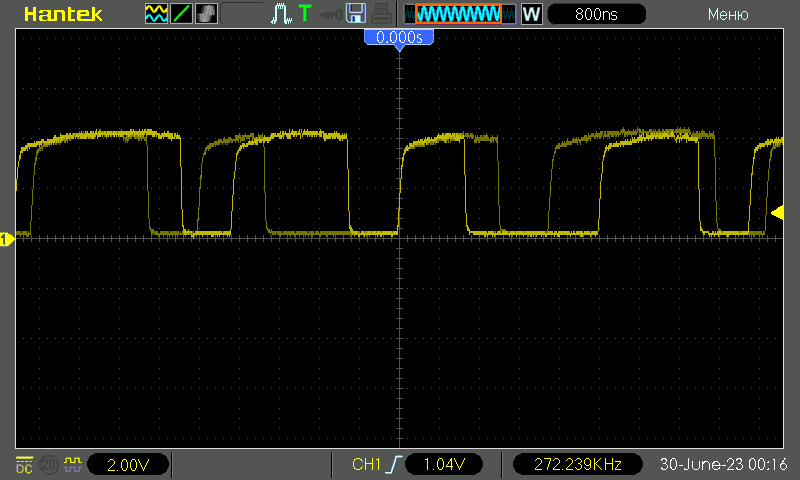Click the floppy disk save icon
Screen dimensions: 800x480
point(355,15)
